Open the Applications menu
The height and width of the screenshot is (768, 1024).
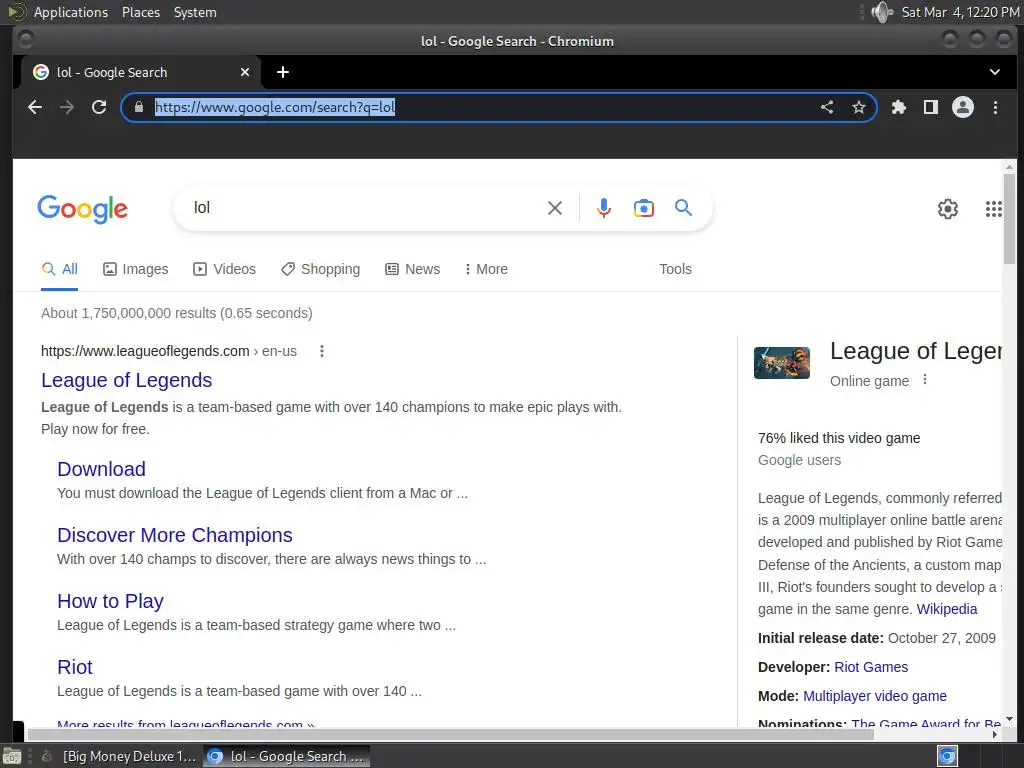tap(71, 12)
